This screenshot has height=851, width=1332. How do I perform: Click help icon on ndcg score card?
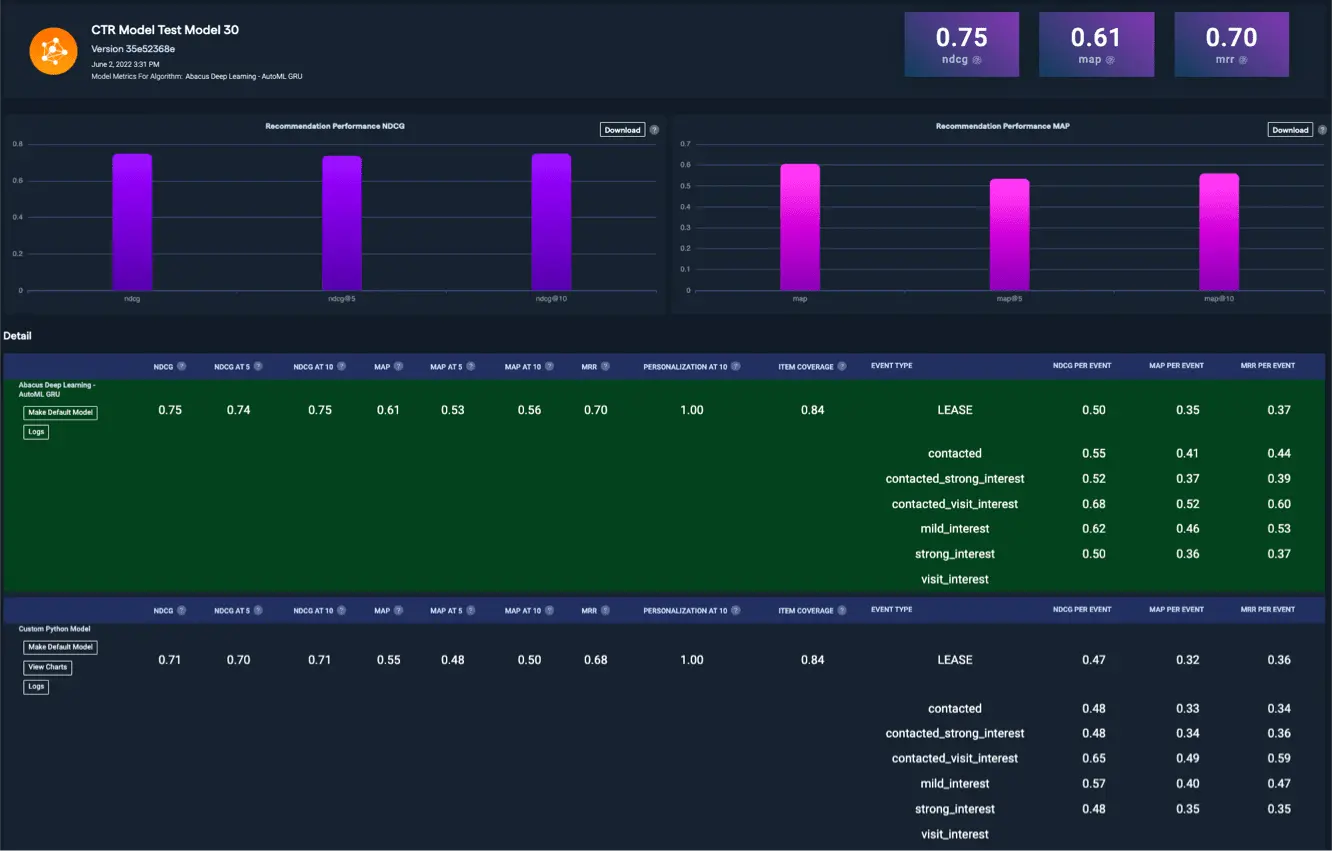coord(977,60)
